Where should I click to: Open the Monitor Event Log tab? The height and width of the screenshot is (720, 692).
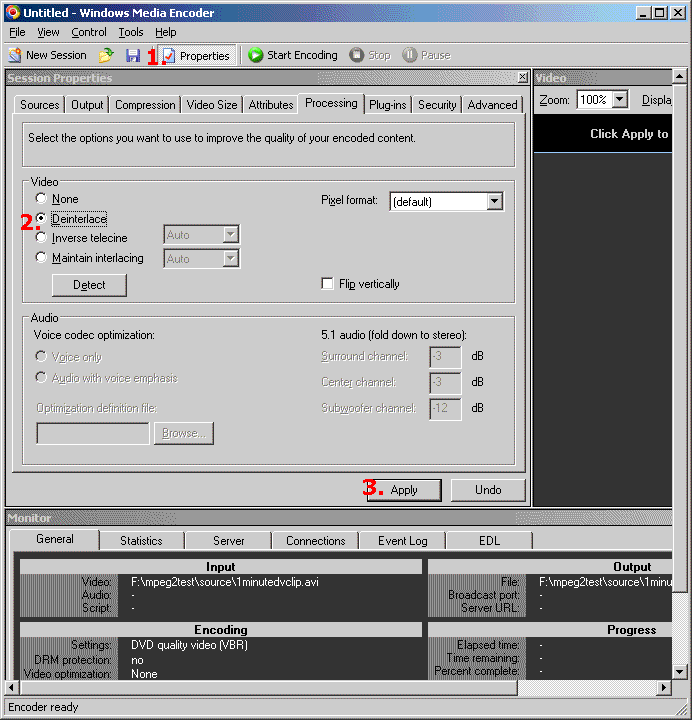click(403, 541)
